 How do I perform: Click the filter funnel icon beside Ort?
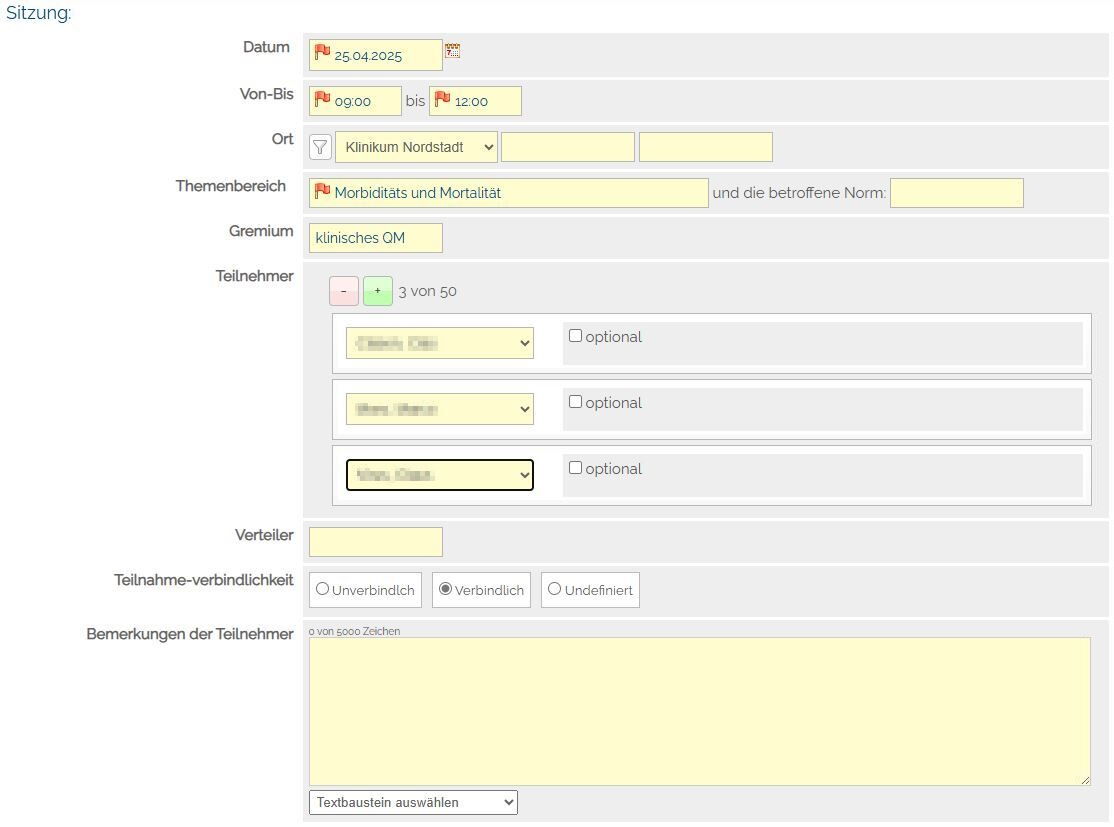click(x=320, y=147)
